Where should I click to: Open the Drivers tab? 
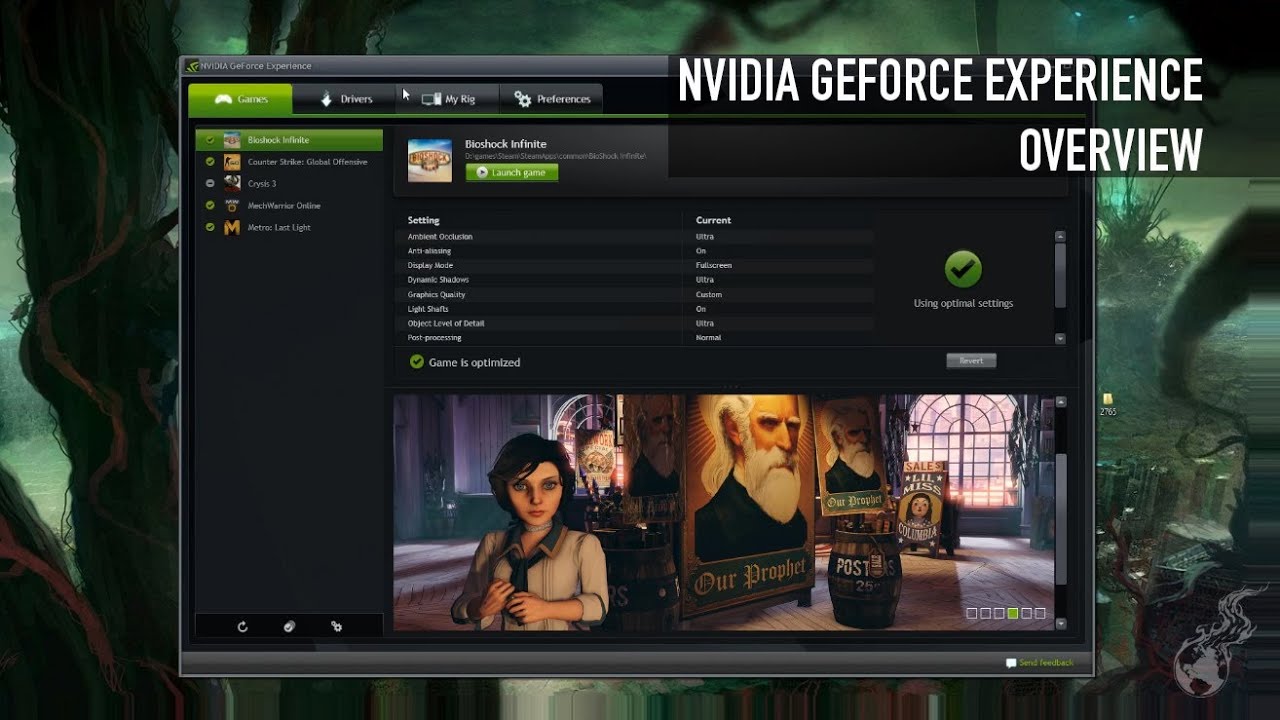(345, 99)
